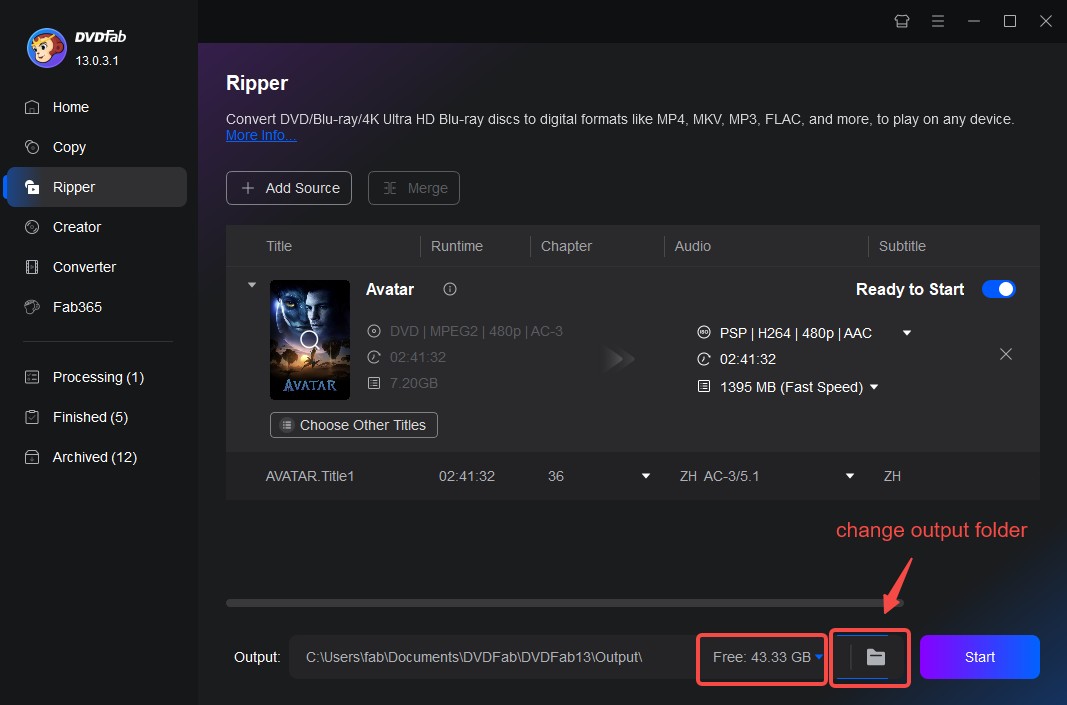Image resolution: width=1067 pixels, height=705 pixels.
Task: Open the hamburger menu in titlebar
Action: pos(938,20)
